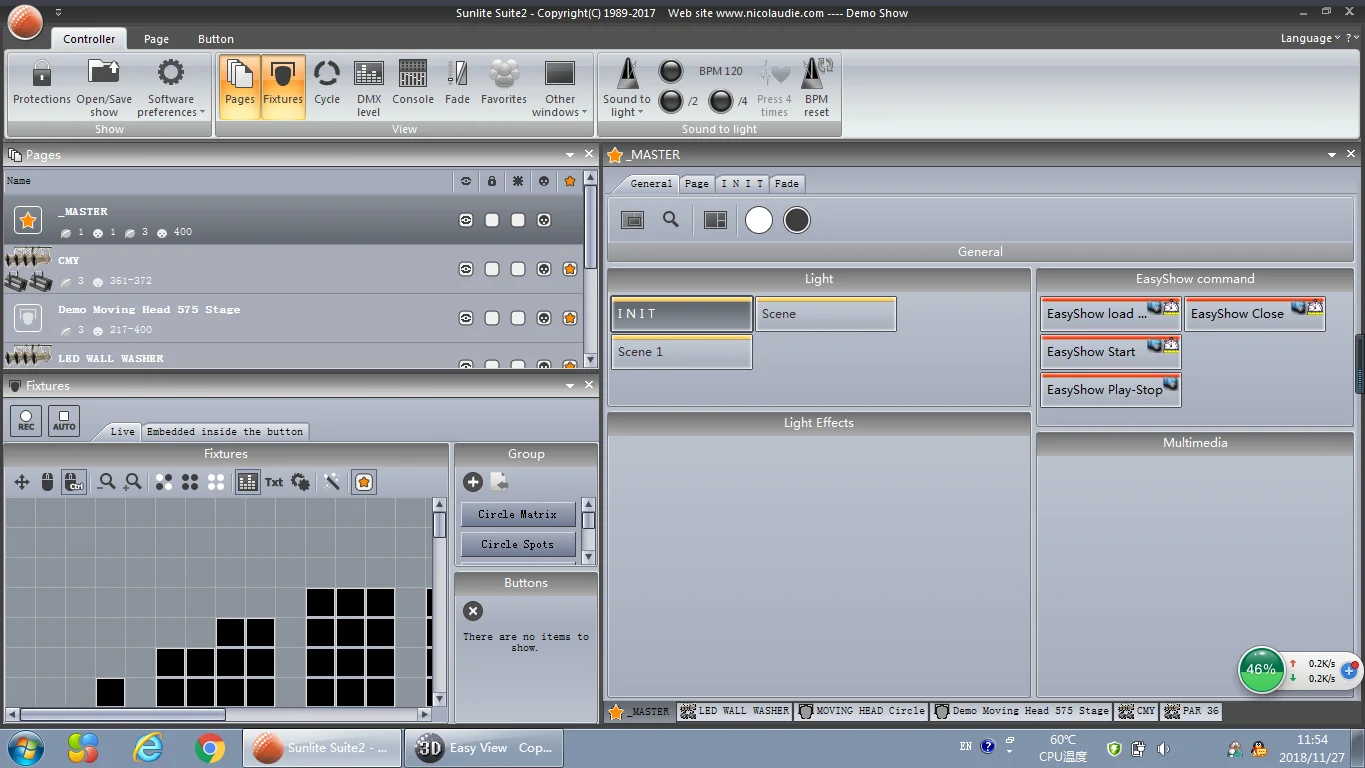Click the white color circle in the General toolbar
The image size is (1365, 768).
(x=759, y=220)
